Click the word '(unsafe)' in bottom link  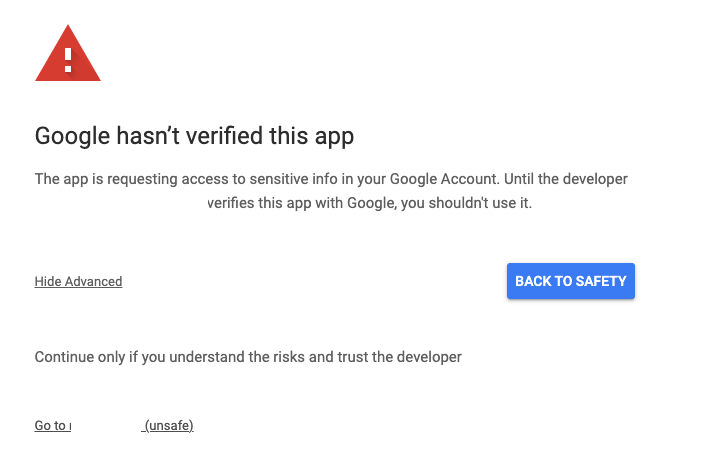pyautogui.click(x=169, y=426)
